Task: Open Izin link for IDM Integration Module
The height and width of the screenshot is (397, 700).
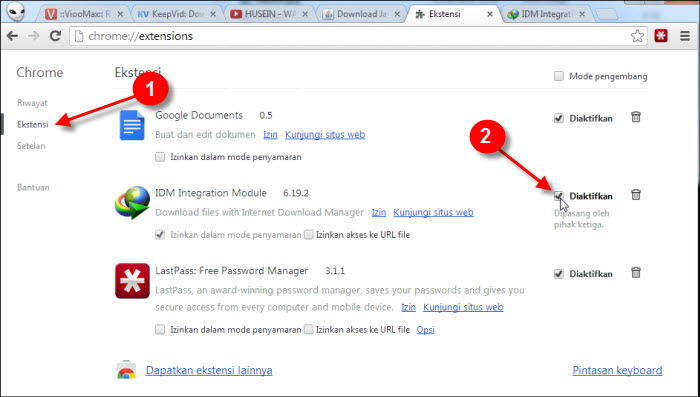Action: 379,212
